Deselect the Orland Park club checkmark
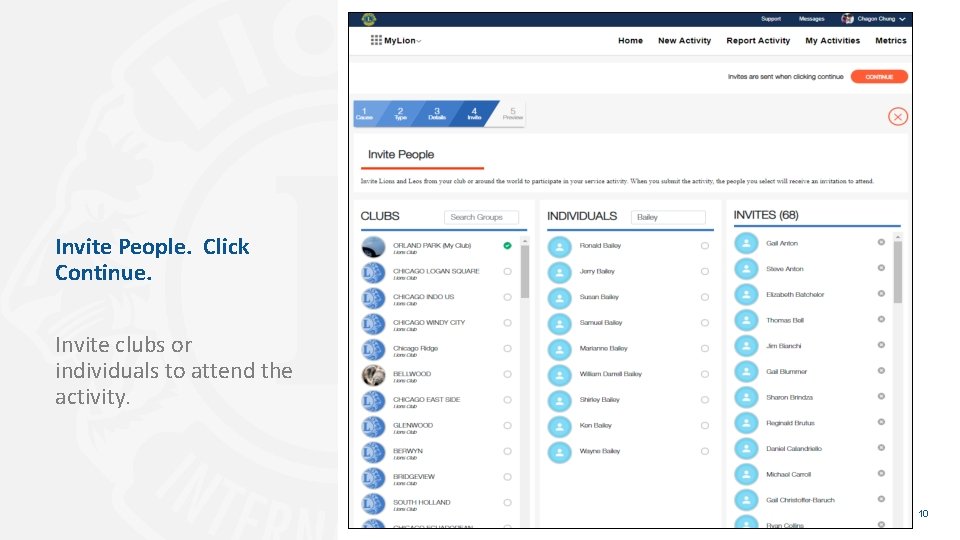Screen dimensions: 960x540 point(508,246)
